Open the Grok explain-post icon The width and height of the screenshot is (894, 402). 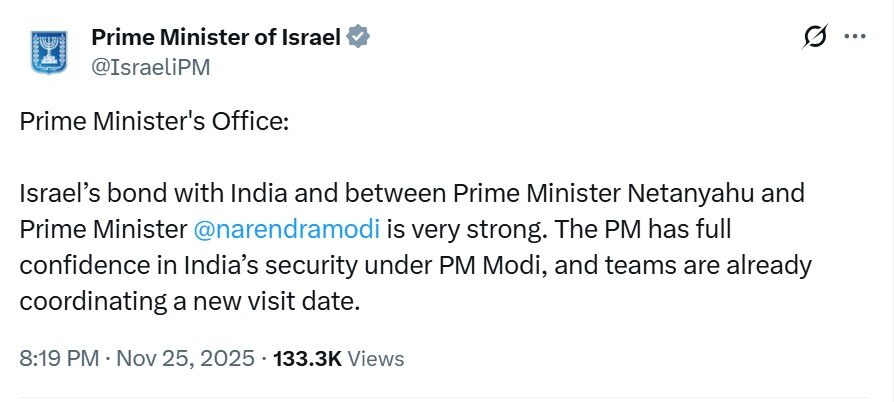point(815,38)
